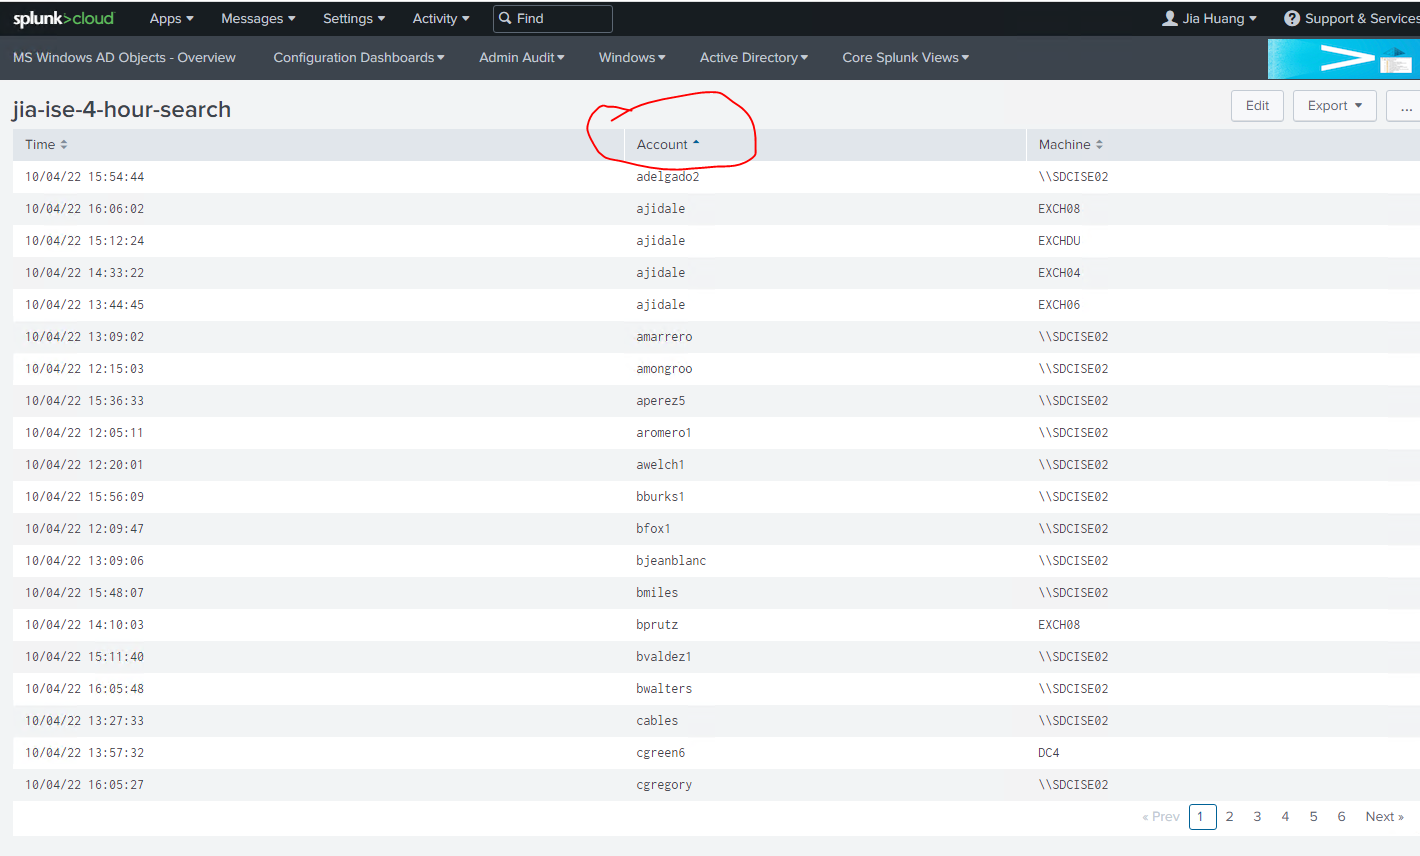Click the Edit button

pos(1257,106)
